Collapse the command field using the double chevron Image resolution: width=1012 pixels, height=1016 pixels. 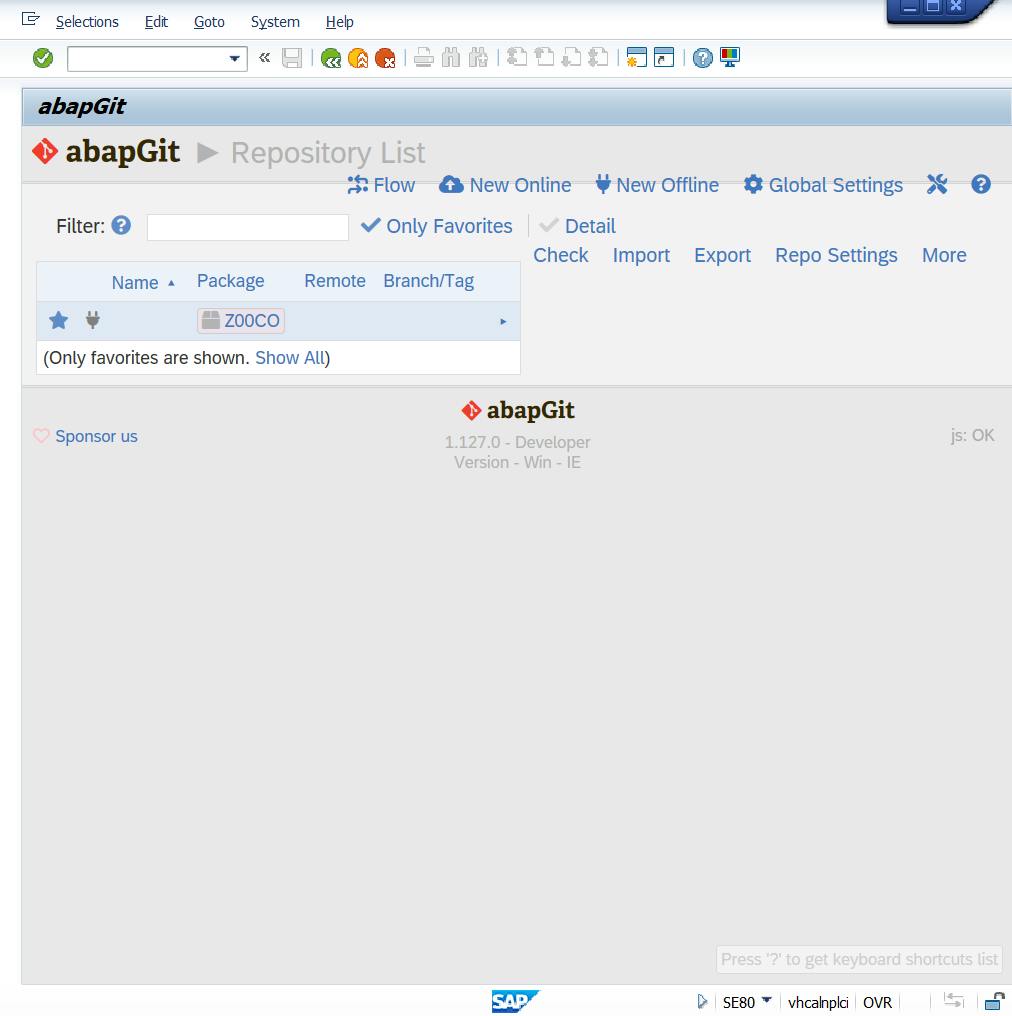264,58
